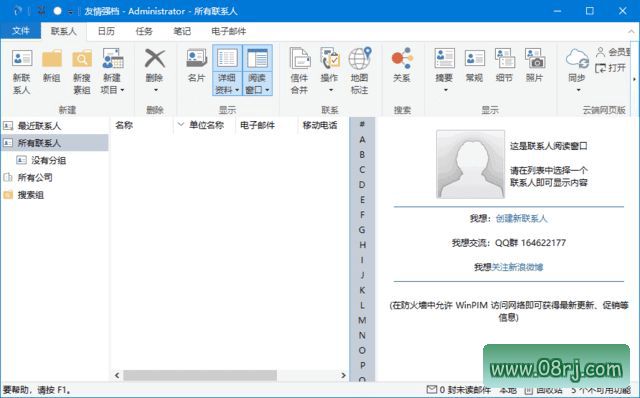
Task: Switch to the Tasks (任务) tab
Action: pos(144,31)
